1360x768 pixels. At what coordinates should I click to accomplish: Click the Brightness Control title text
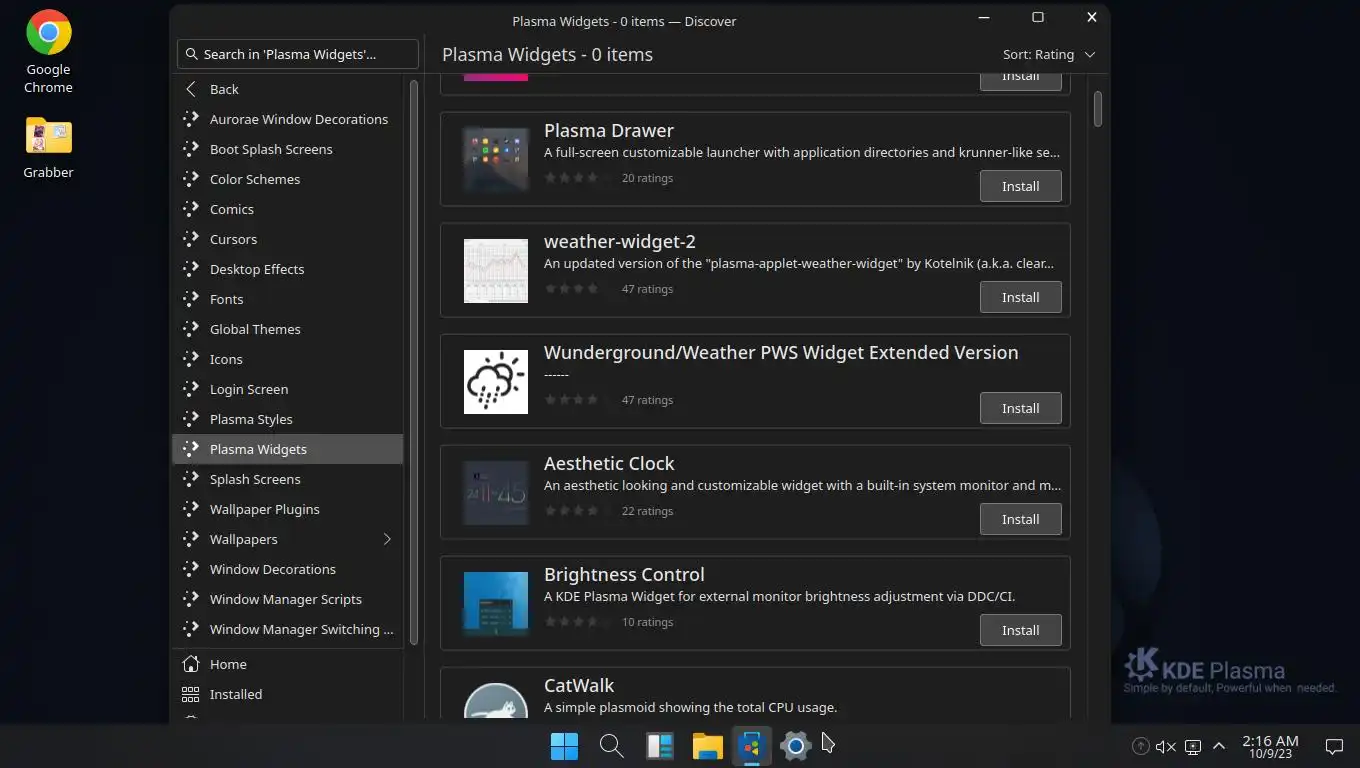[624, 575]
